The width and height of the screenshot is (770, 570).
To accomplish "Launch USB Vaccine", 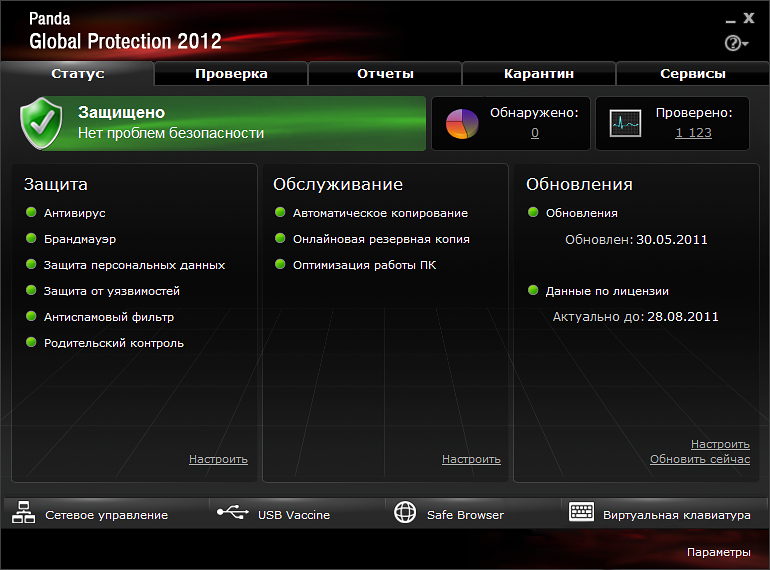I will [294, 515].
